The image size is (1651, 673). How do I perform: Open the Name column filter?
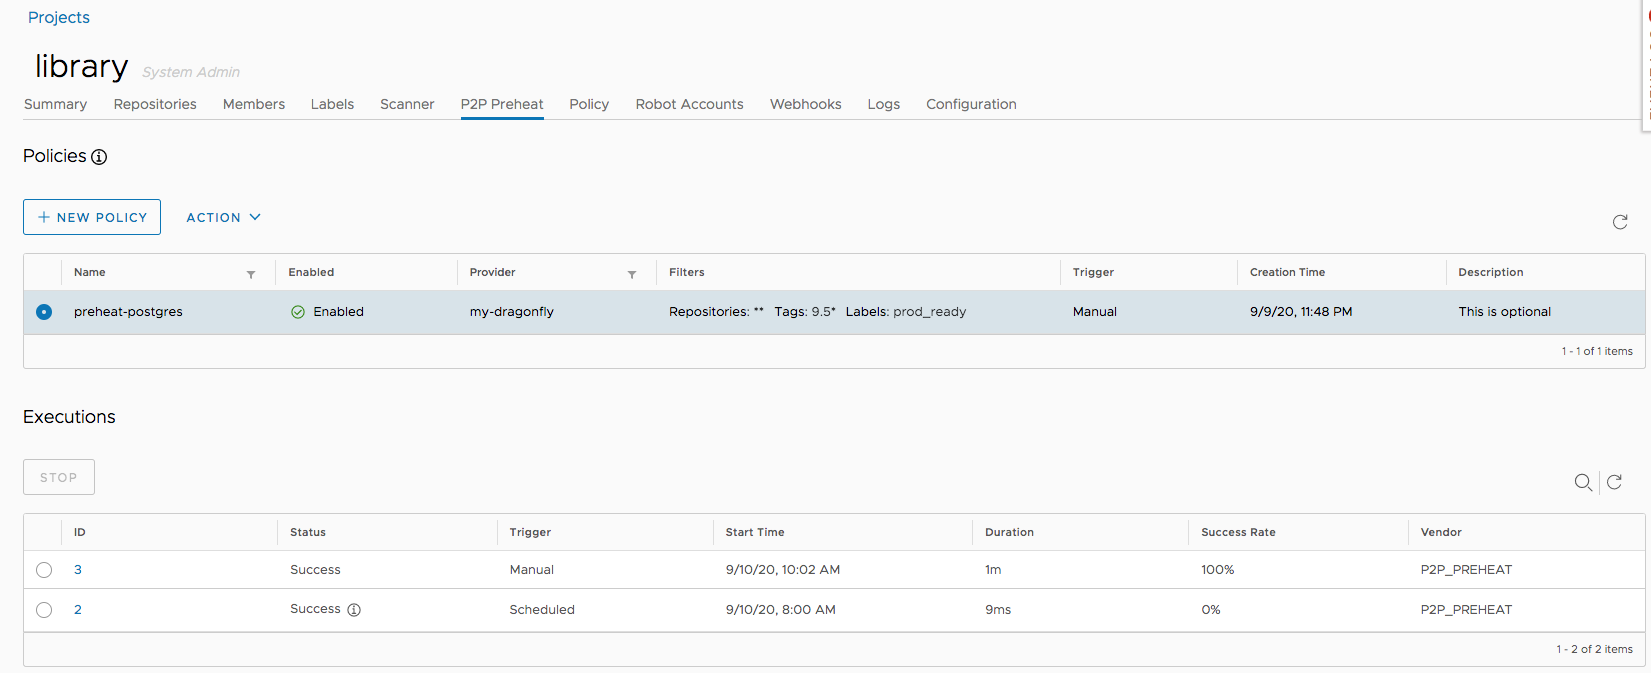tap(251, 274)
